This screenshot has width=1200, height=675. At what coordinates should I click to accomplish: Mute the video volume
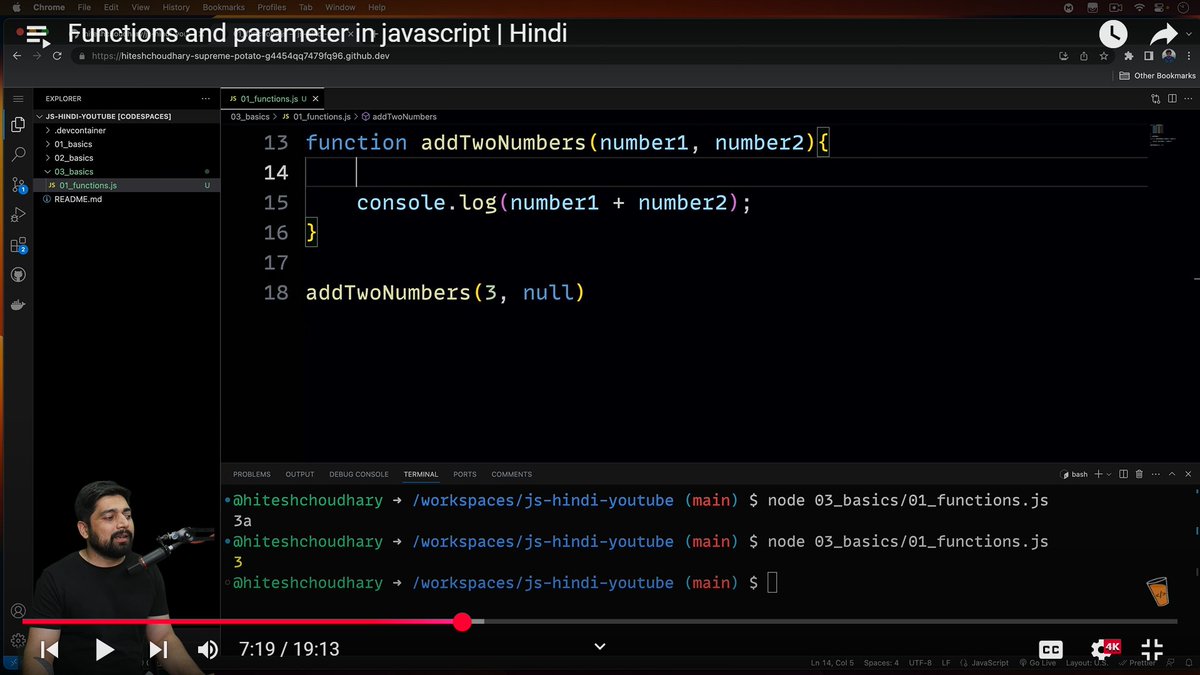pos(207,650)
